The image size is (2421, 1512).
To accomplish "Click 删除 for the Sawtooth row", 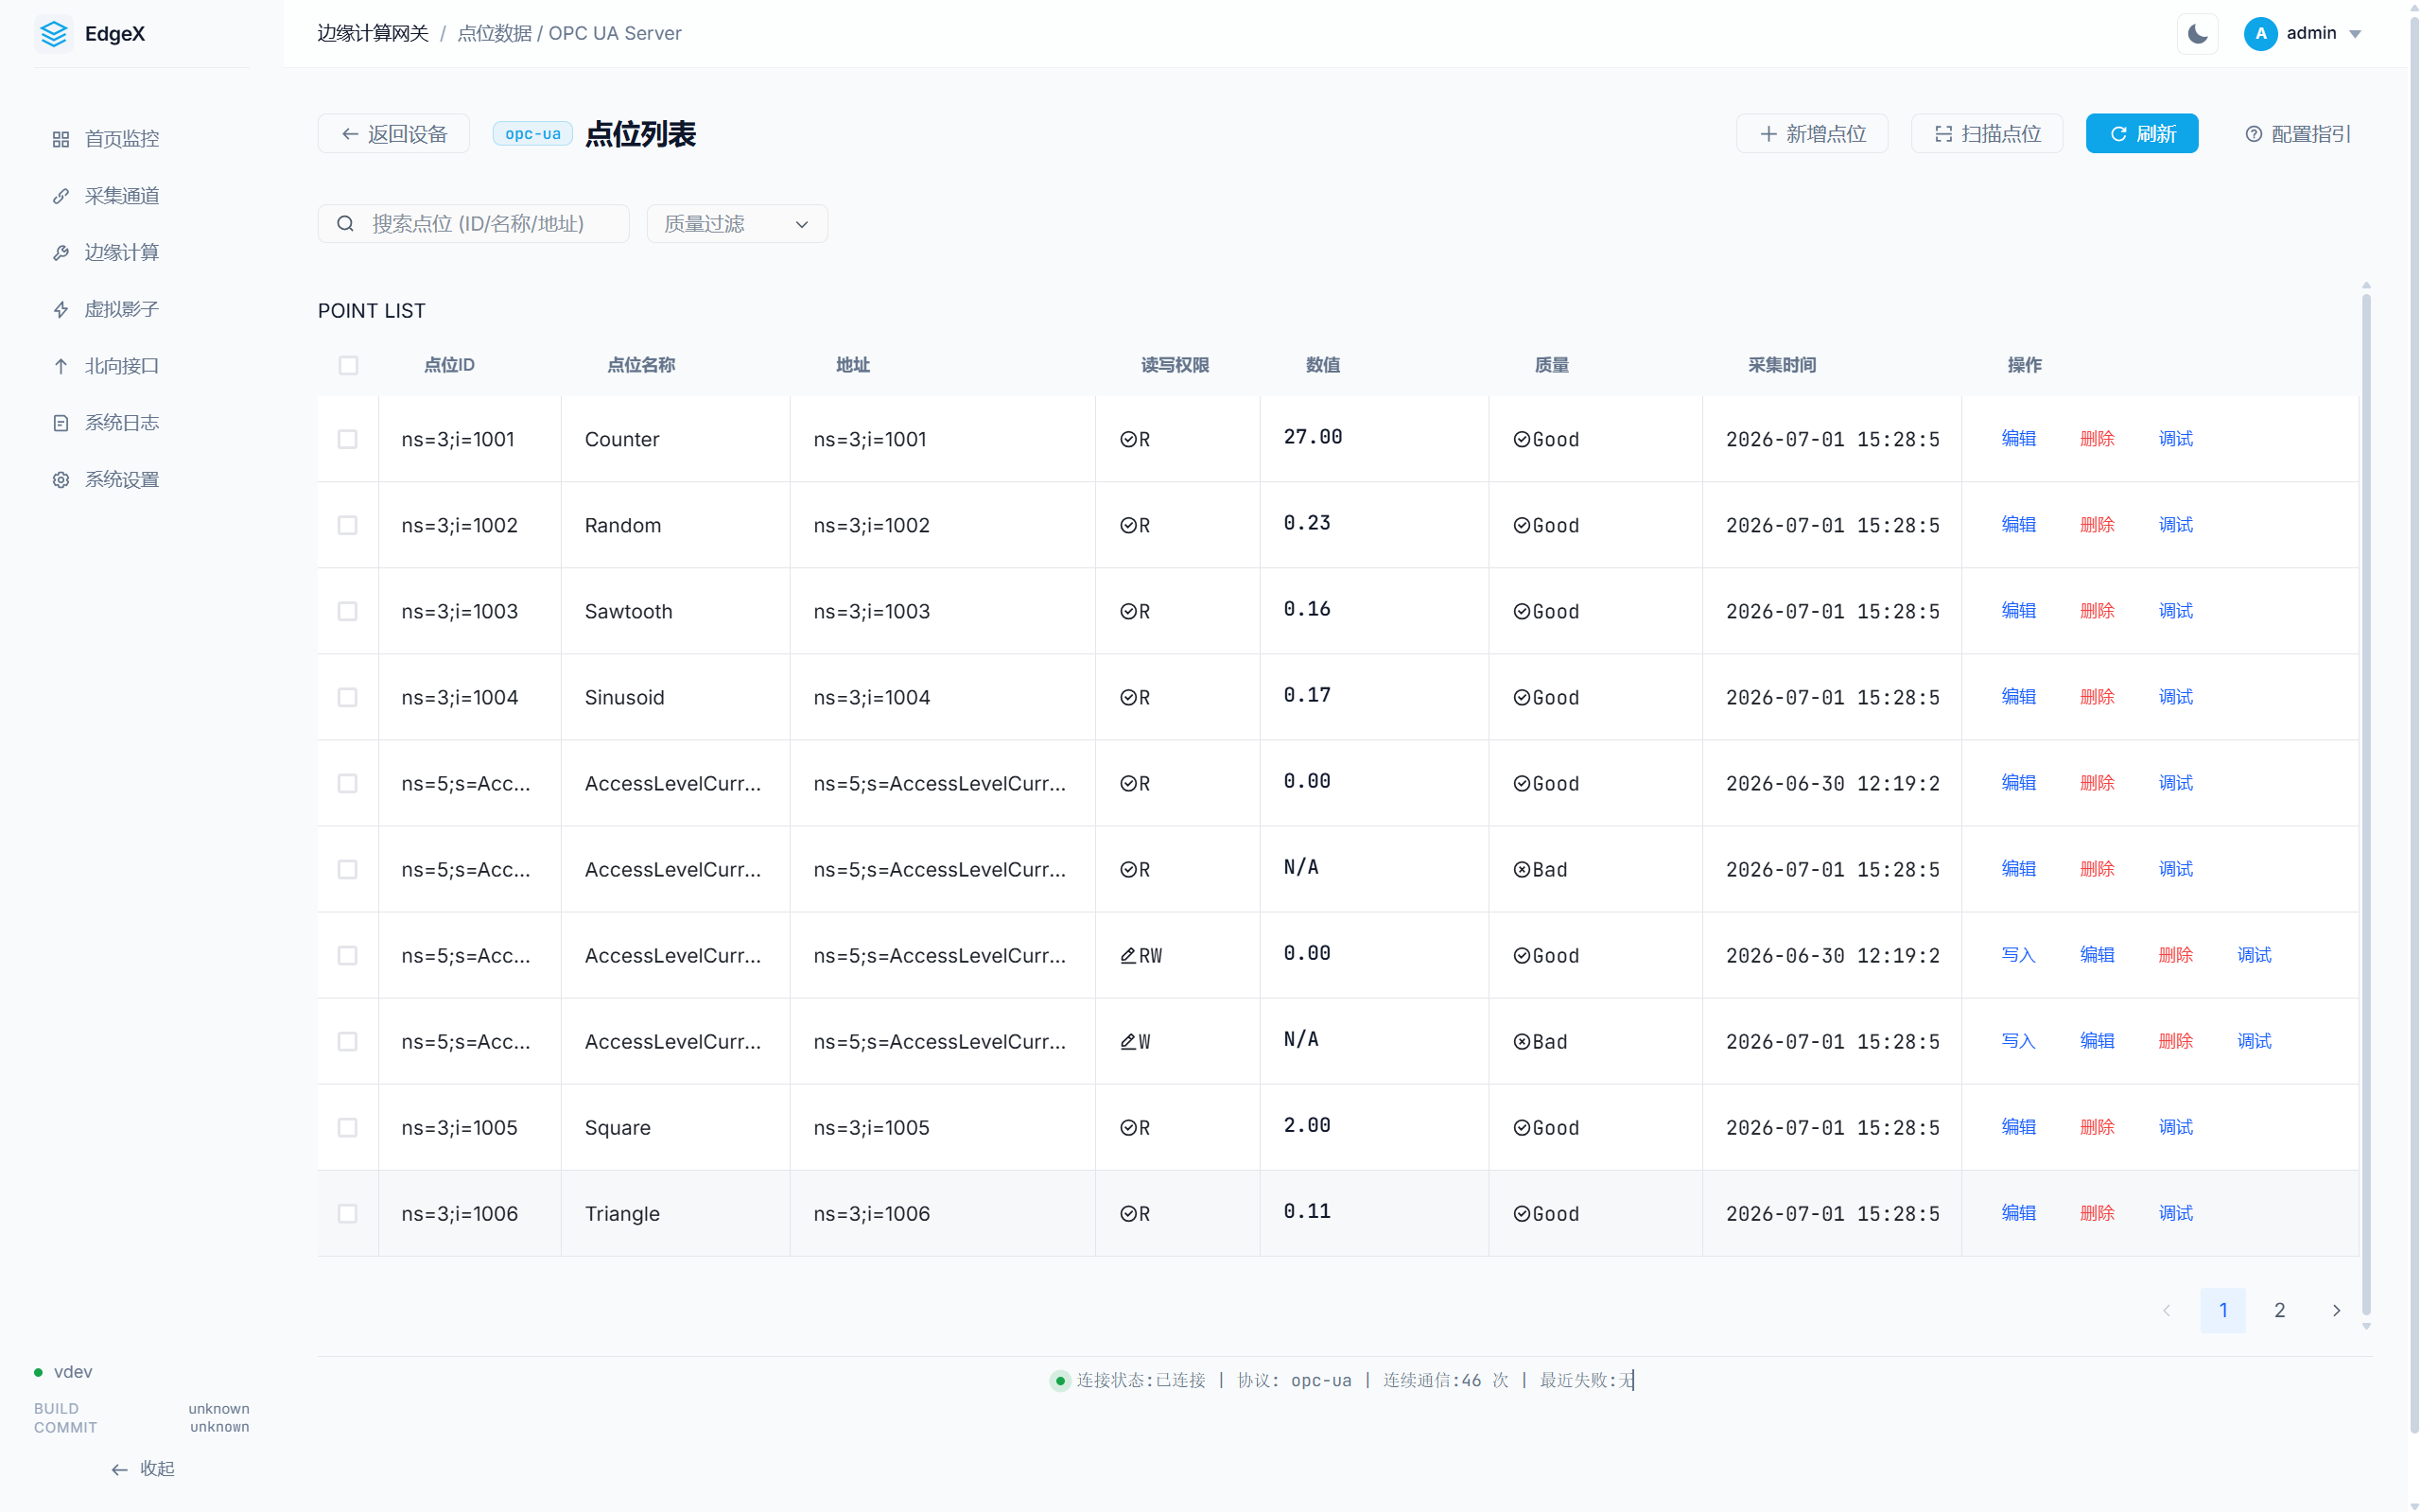I will (2097, 611).
